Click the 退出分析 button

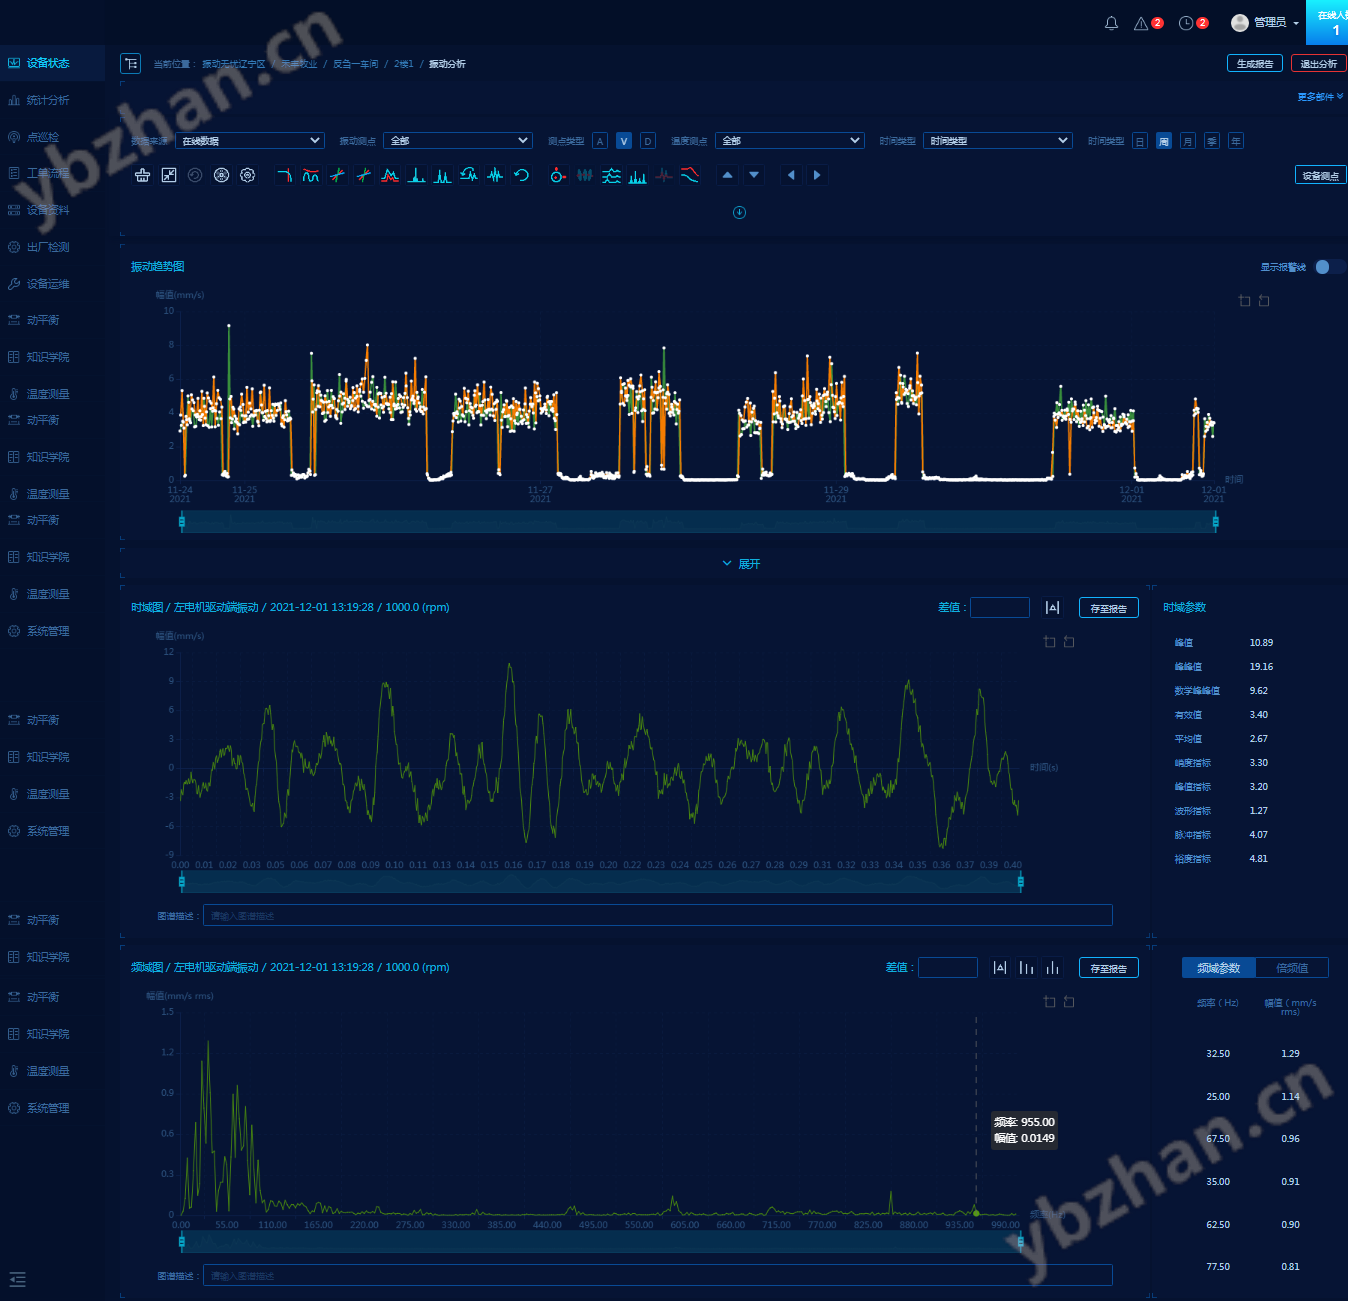(1318, 63)
